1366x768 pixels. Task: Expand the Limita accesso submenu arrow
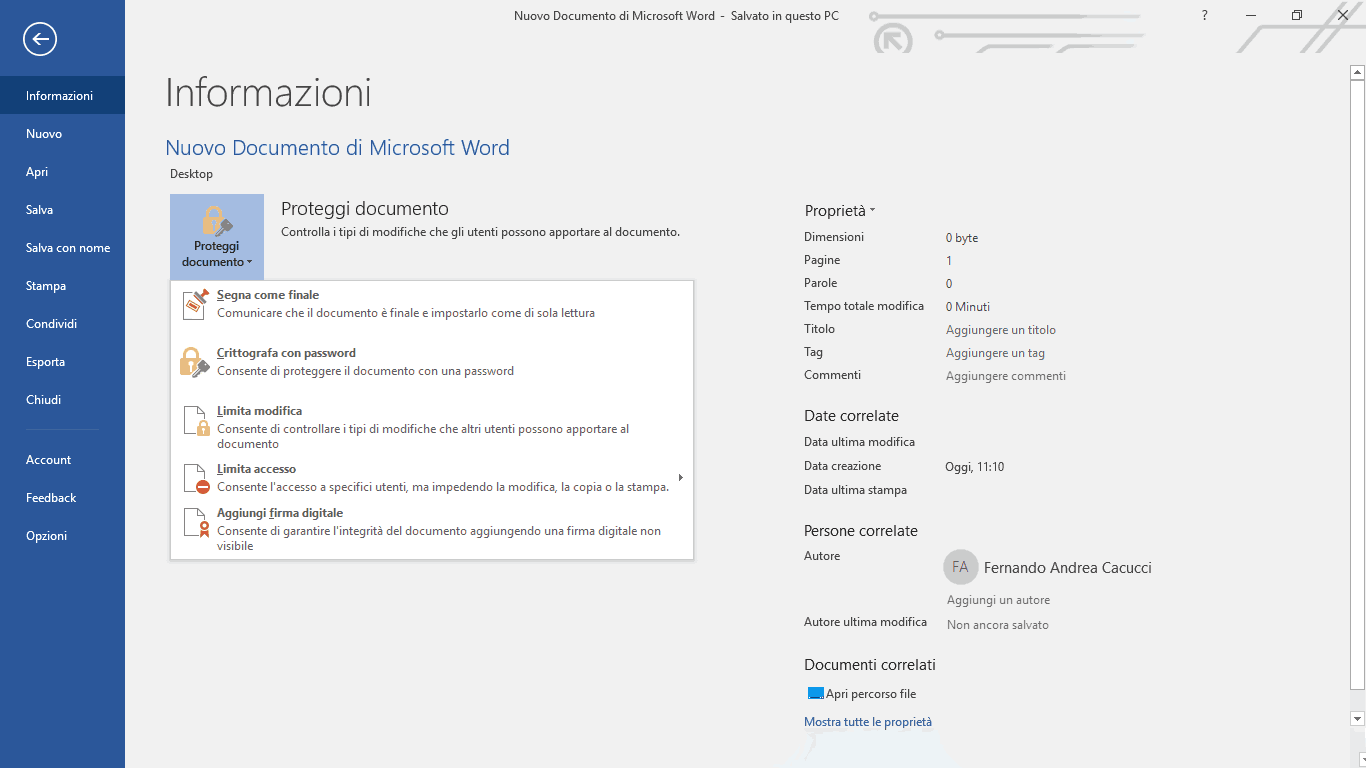click(x=681, y=478)
